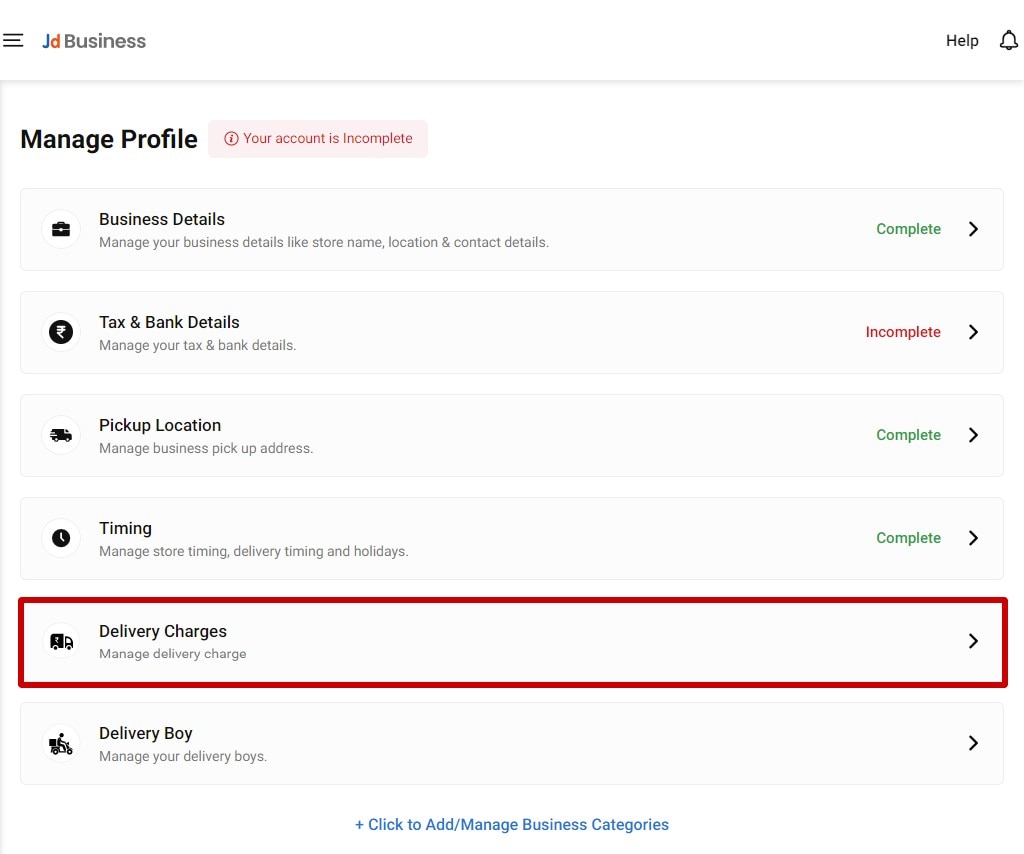The image size is (1024, 854).
Task: Click the Jd Business logo
Action: coord(93,41)
